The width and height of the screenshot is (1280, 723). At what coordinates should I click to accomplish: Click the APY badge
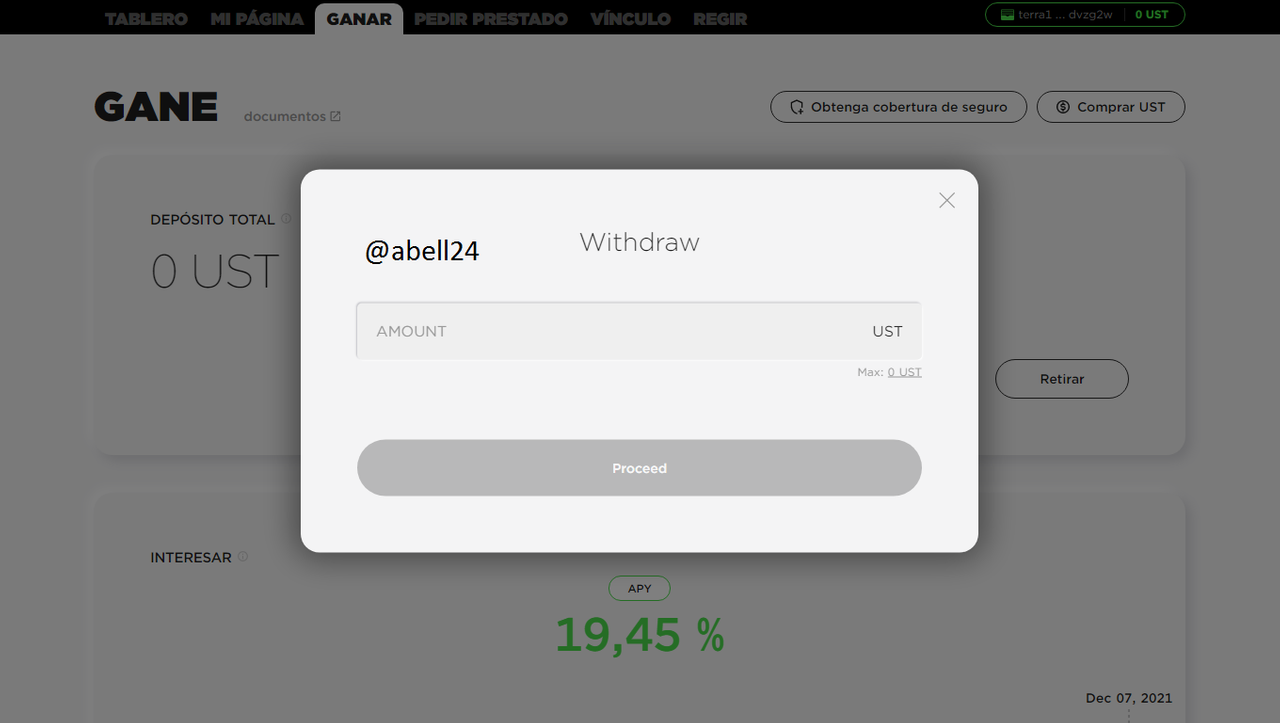(x=639, y=588)
